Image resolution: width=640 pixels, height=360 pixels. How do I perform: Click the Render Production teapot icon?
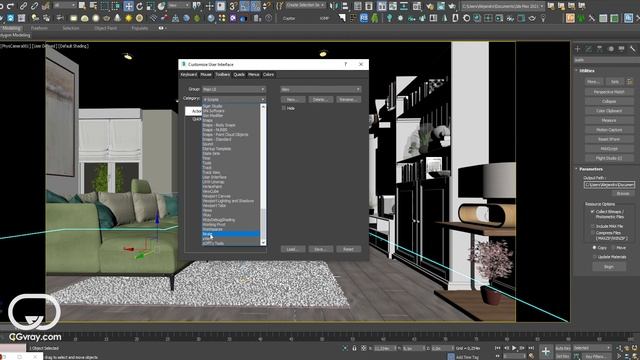click(452, 6)
